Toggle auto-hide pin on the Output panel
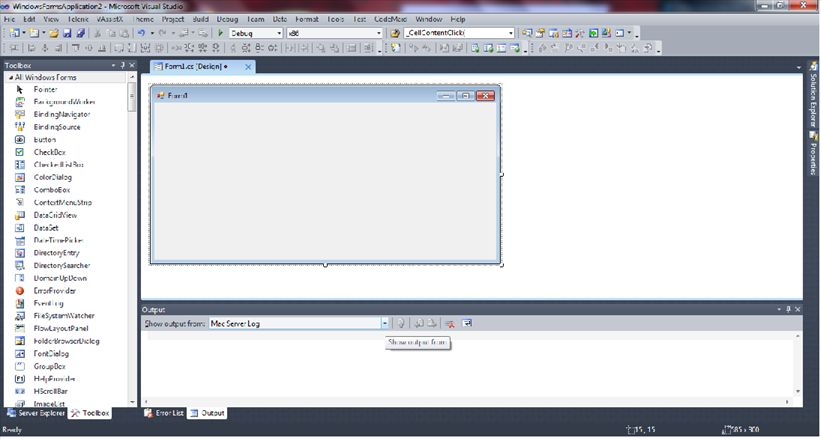 [x=788, y=310]
